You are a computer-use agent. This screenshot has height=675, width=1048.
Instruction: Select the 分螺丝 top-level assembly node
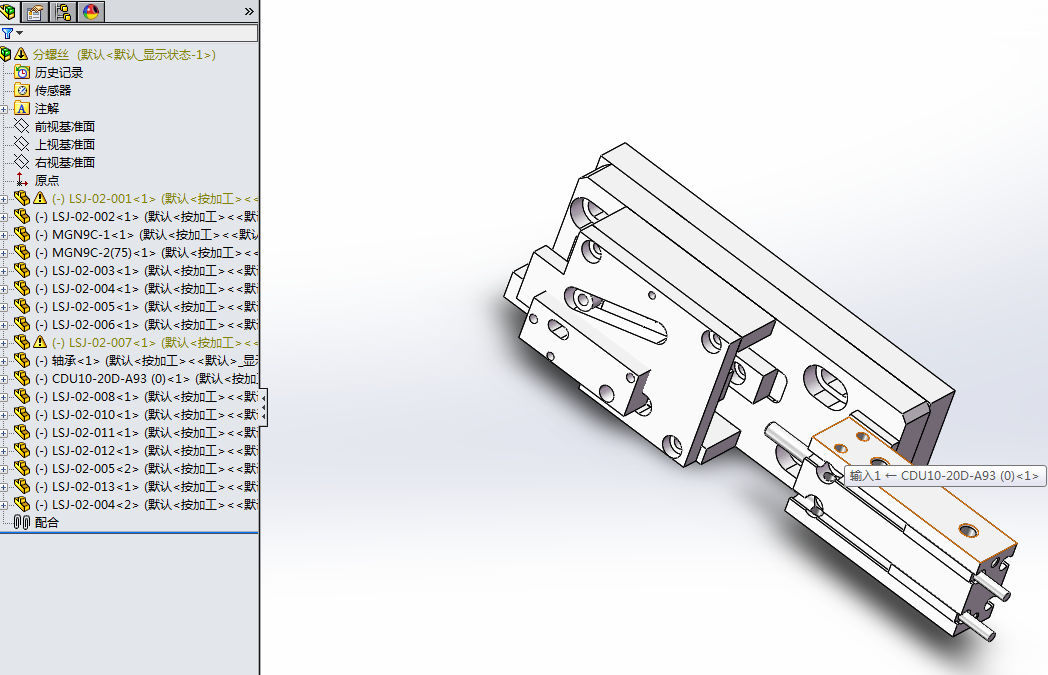click(x=124, y=54)
